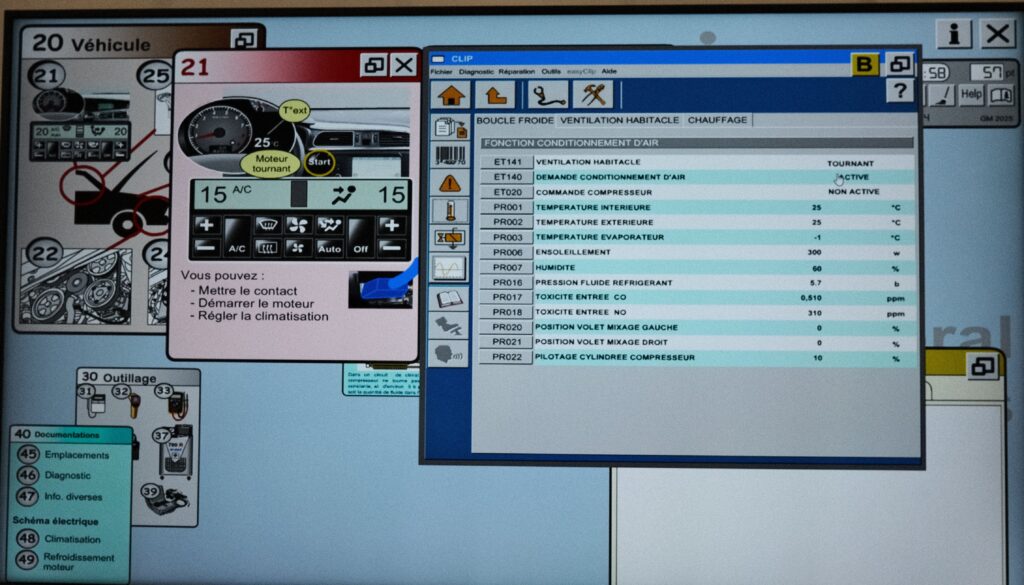Restore window 21 using its overlap icon

(374, 65)
